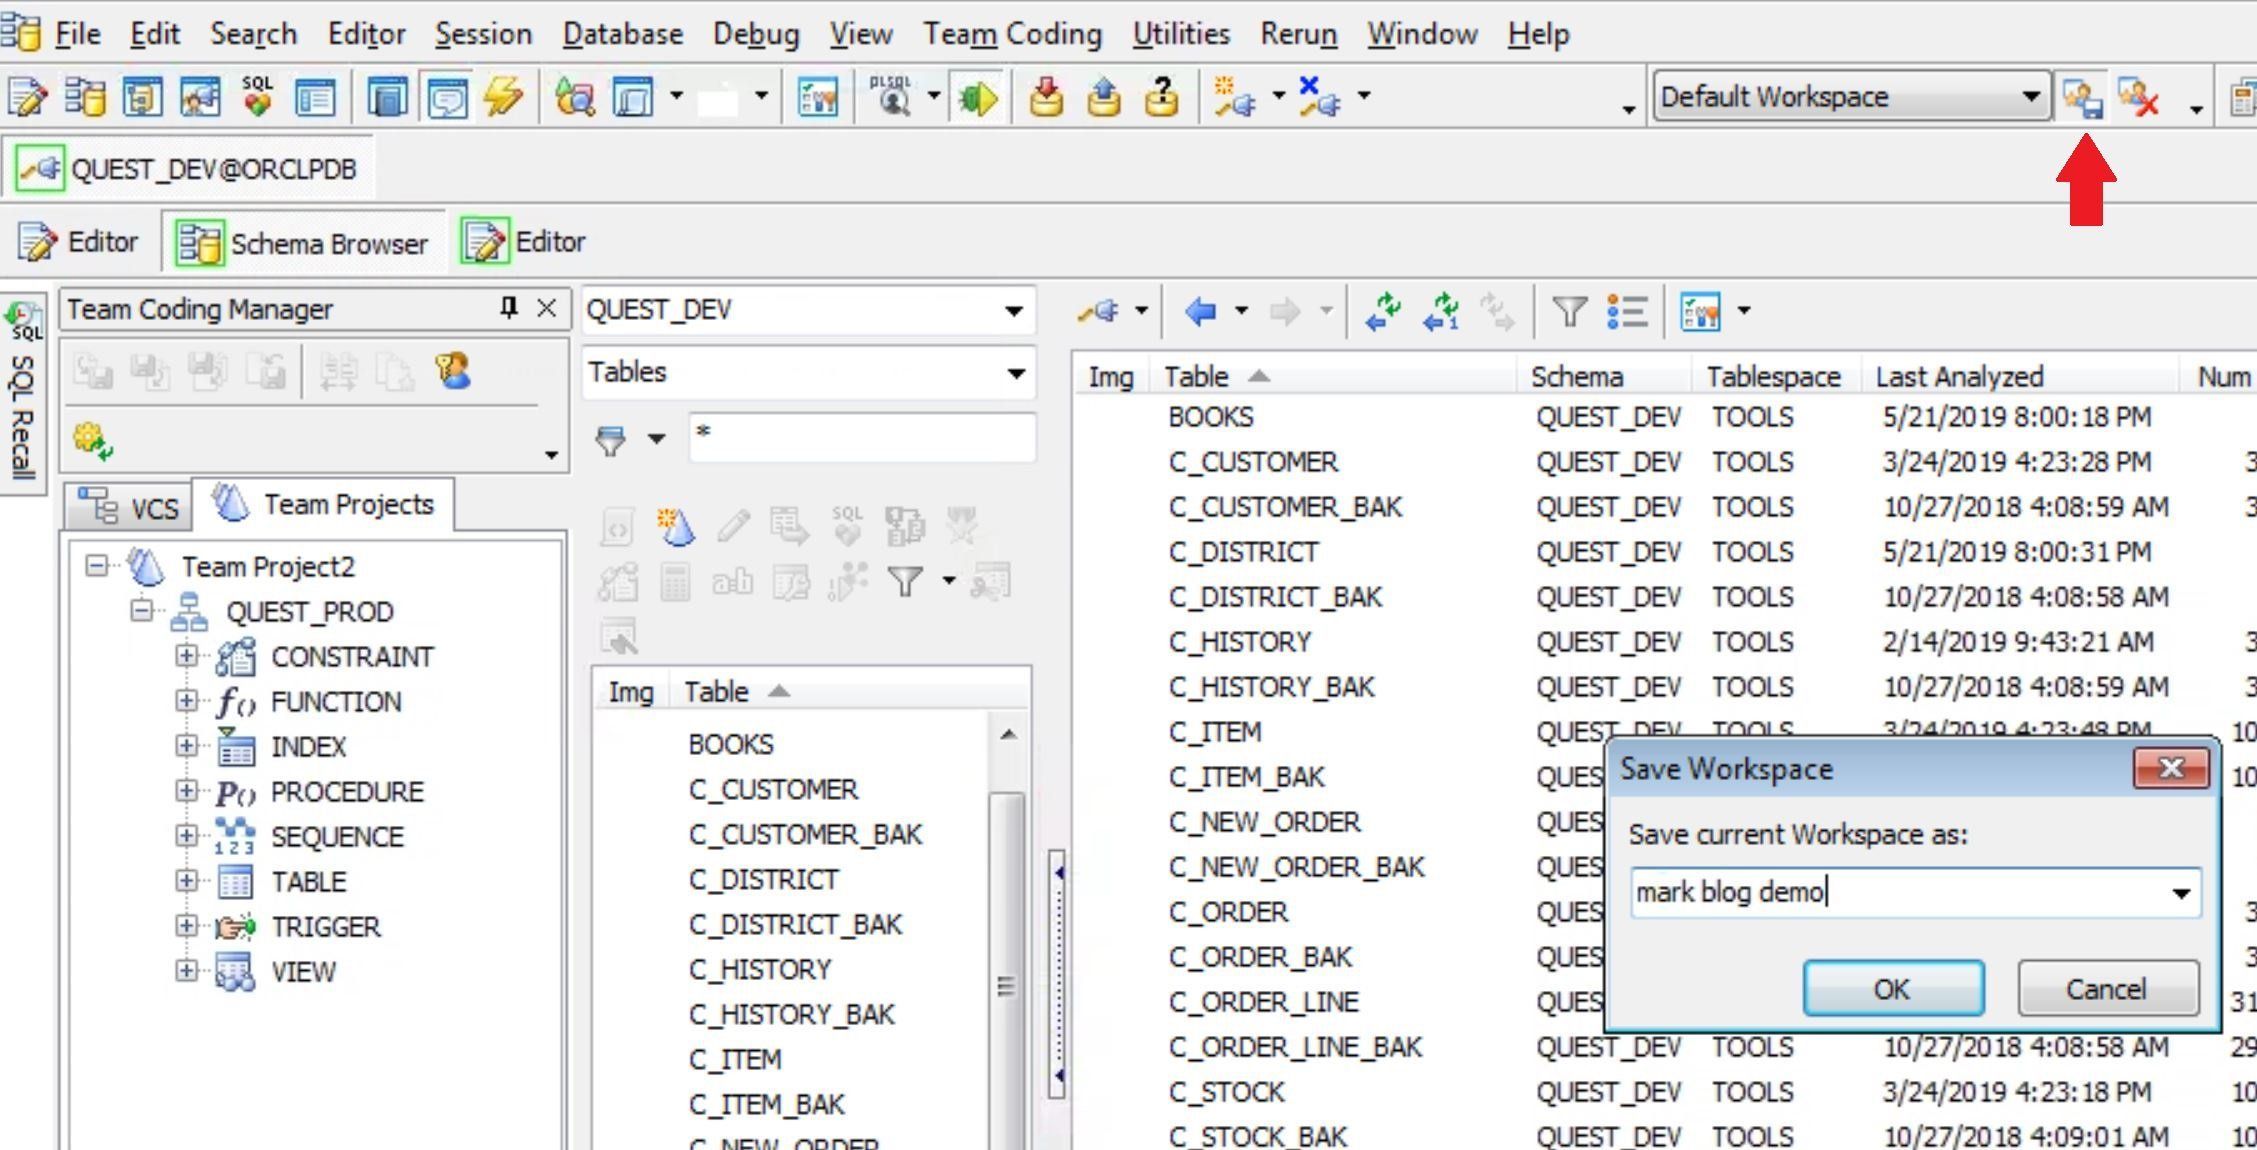This screenshot has height=1150, width=2257.
Task: Collapse the QUEST_PROD tree node
Action: tap(142, 610)
